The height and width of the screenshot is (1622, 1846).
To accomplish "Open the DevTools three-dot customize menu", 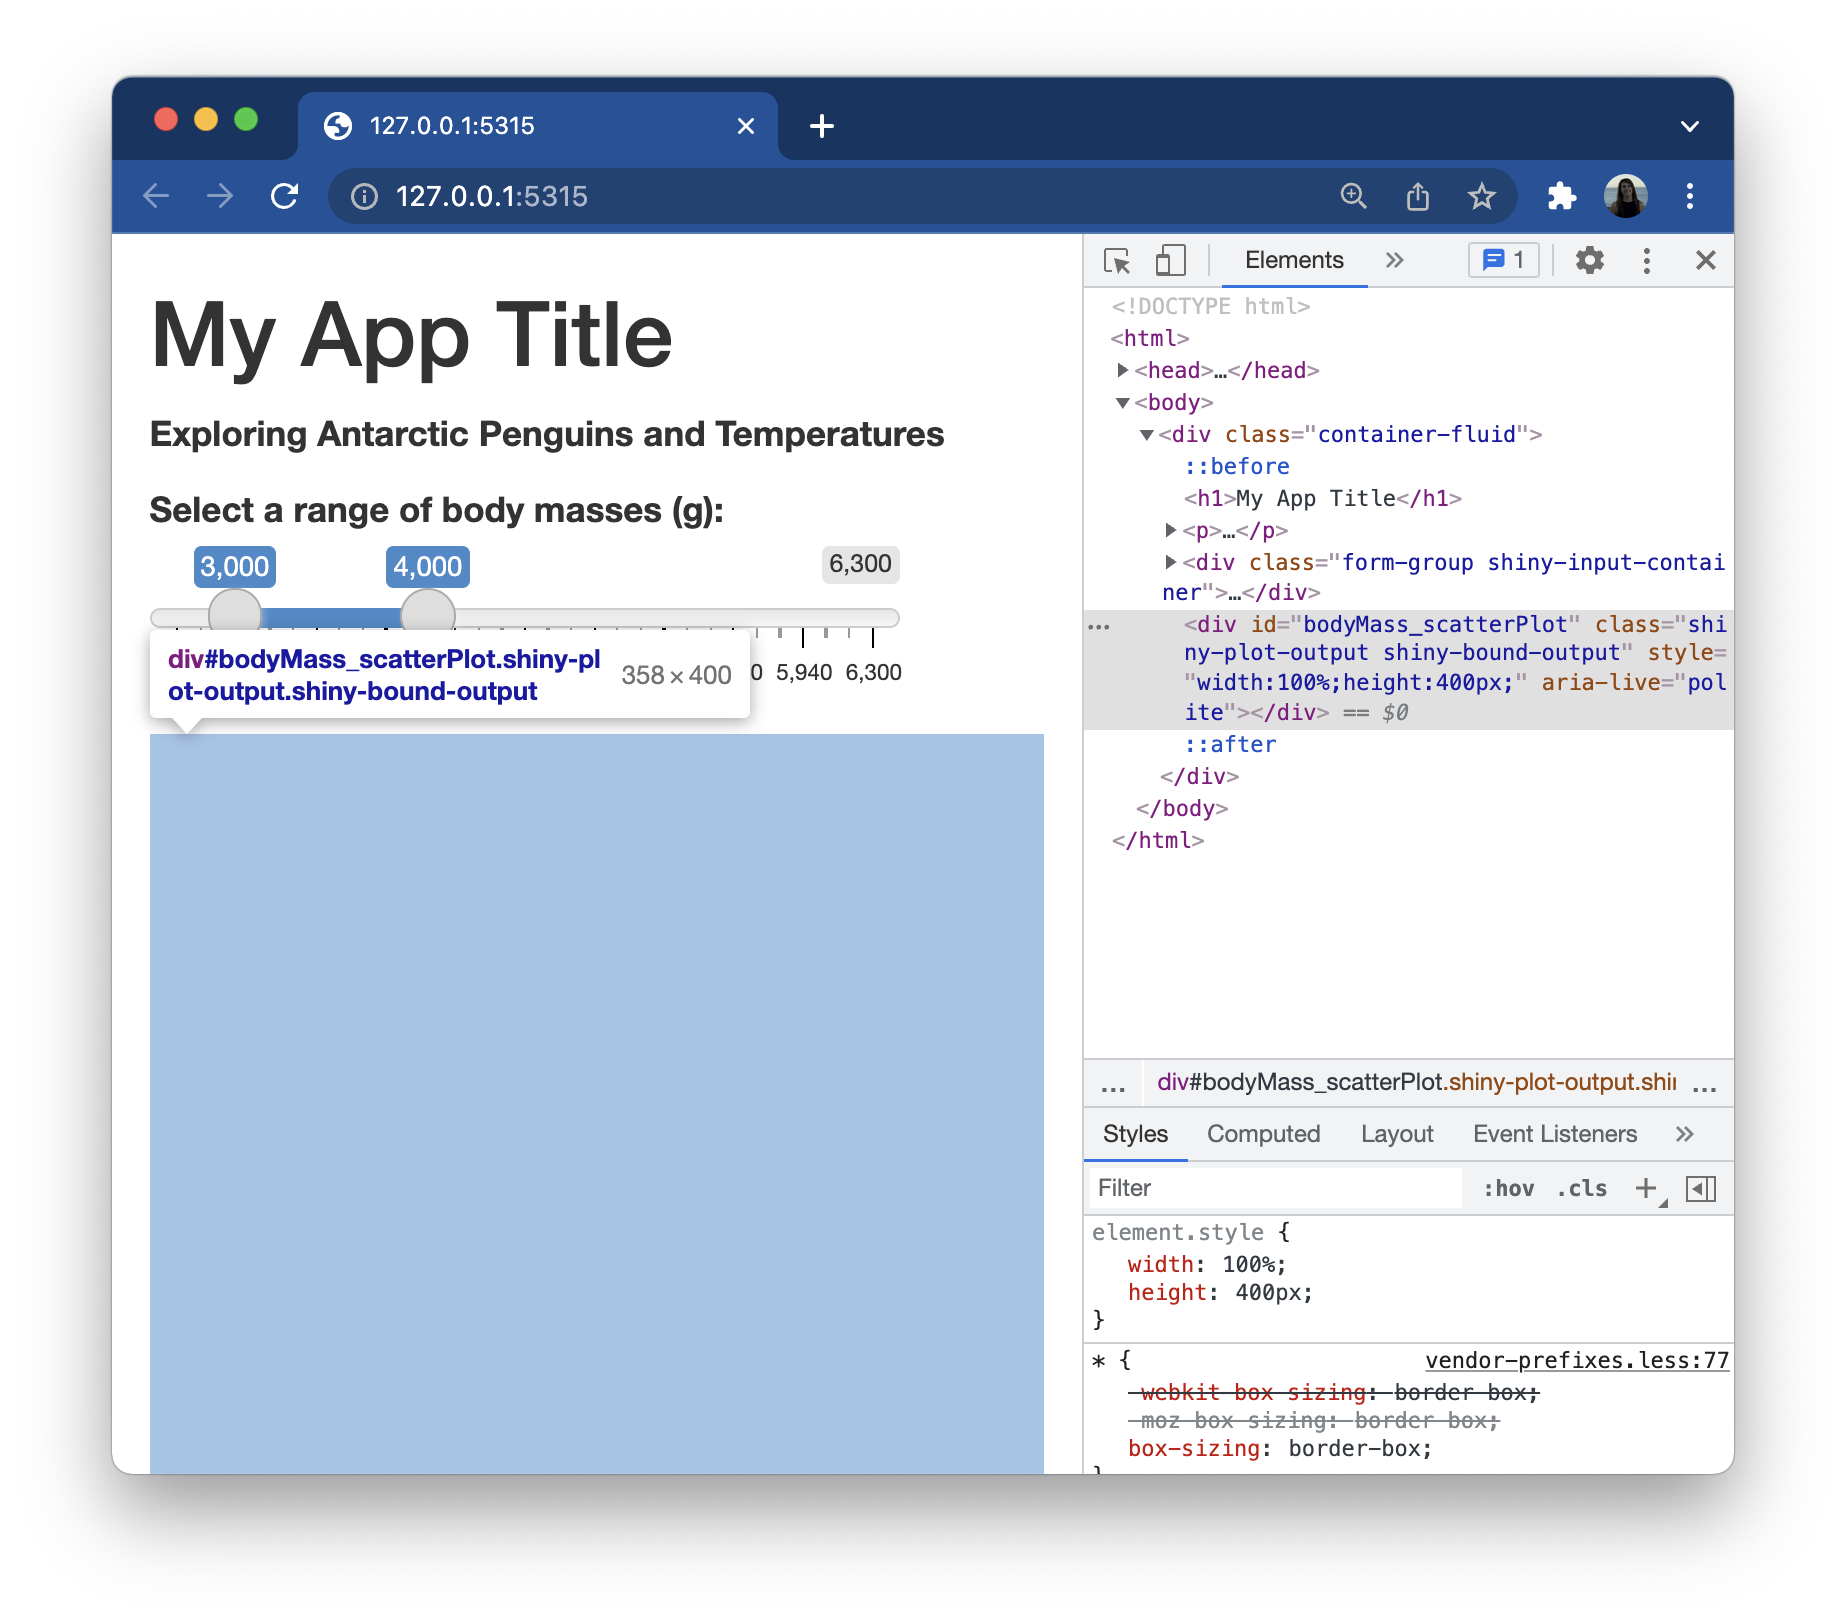I will [1645, 260].
